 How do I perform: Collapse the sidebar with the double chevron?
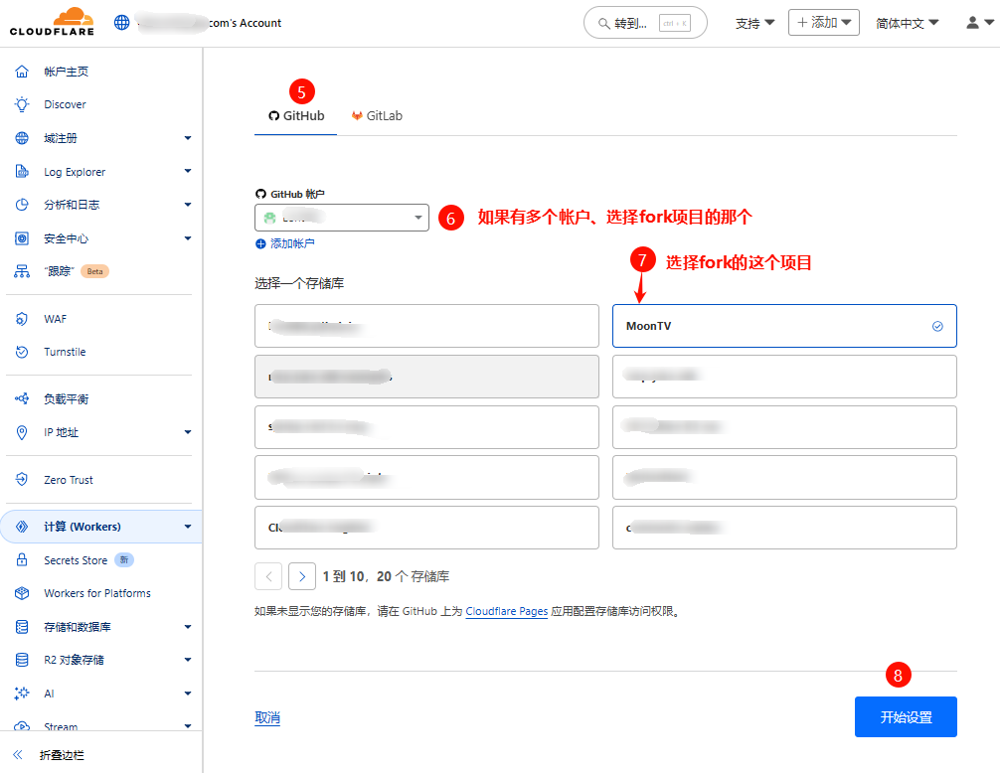point(18,755)
